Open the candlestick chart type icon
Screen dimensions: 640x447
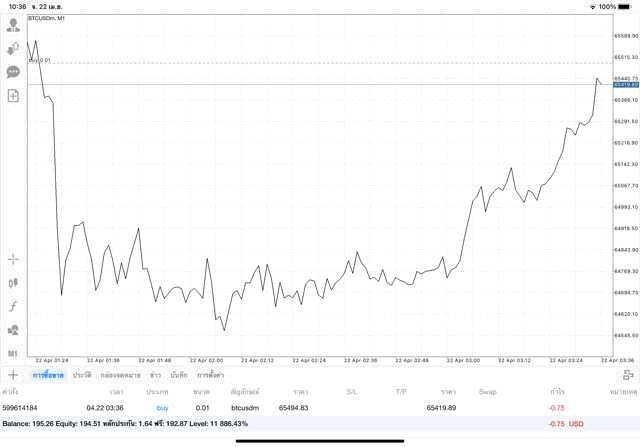[13, 283]
